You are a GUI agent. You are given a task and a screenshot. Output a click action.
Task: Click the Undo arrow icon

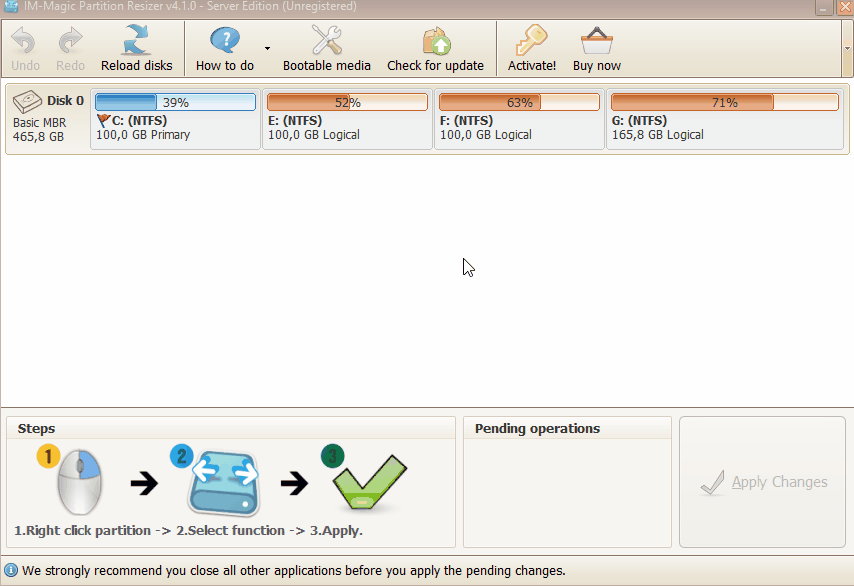pyautogui.click(x=23, y=41)
